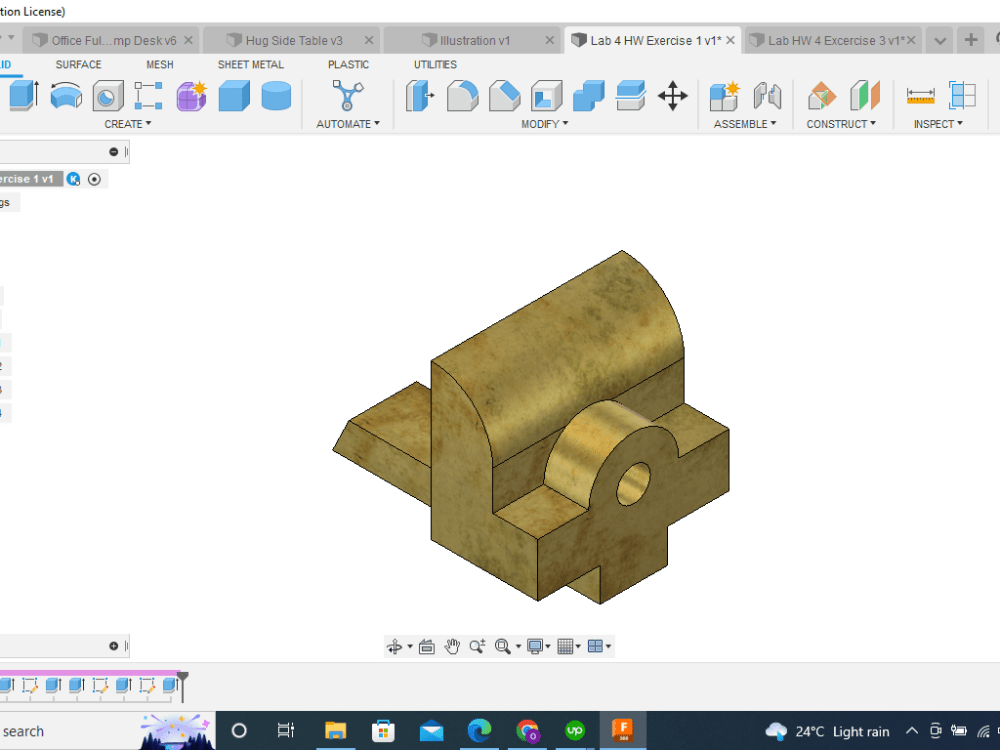Show the document tabs overflow list chevron
This screenshot has width=1000, height=750.
point(939,41)
